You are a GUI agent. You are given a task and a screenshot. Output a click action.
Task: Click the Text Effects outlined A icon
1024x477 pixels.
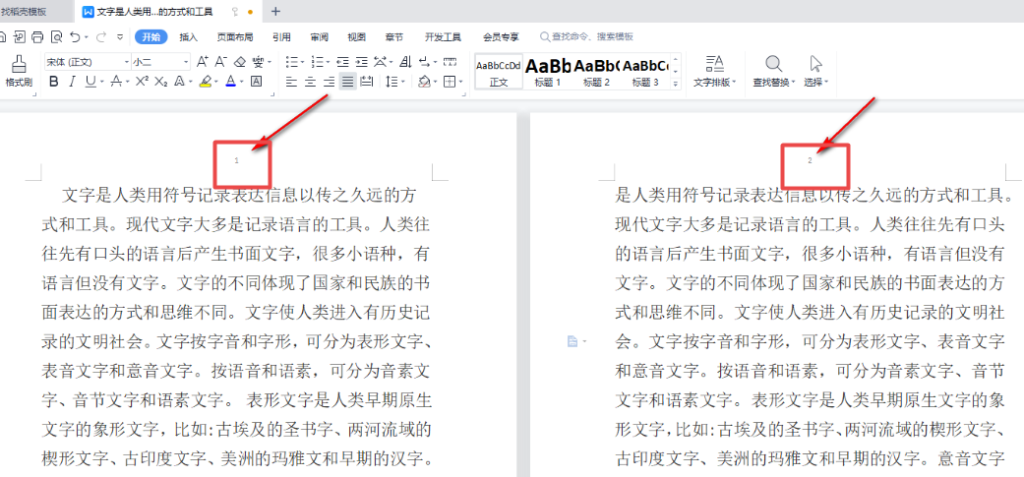pos(179,82)
